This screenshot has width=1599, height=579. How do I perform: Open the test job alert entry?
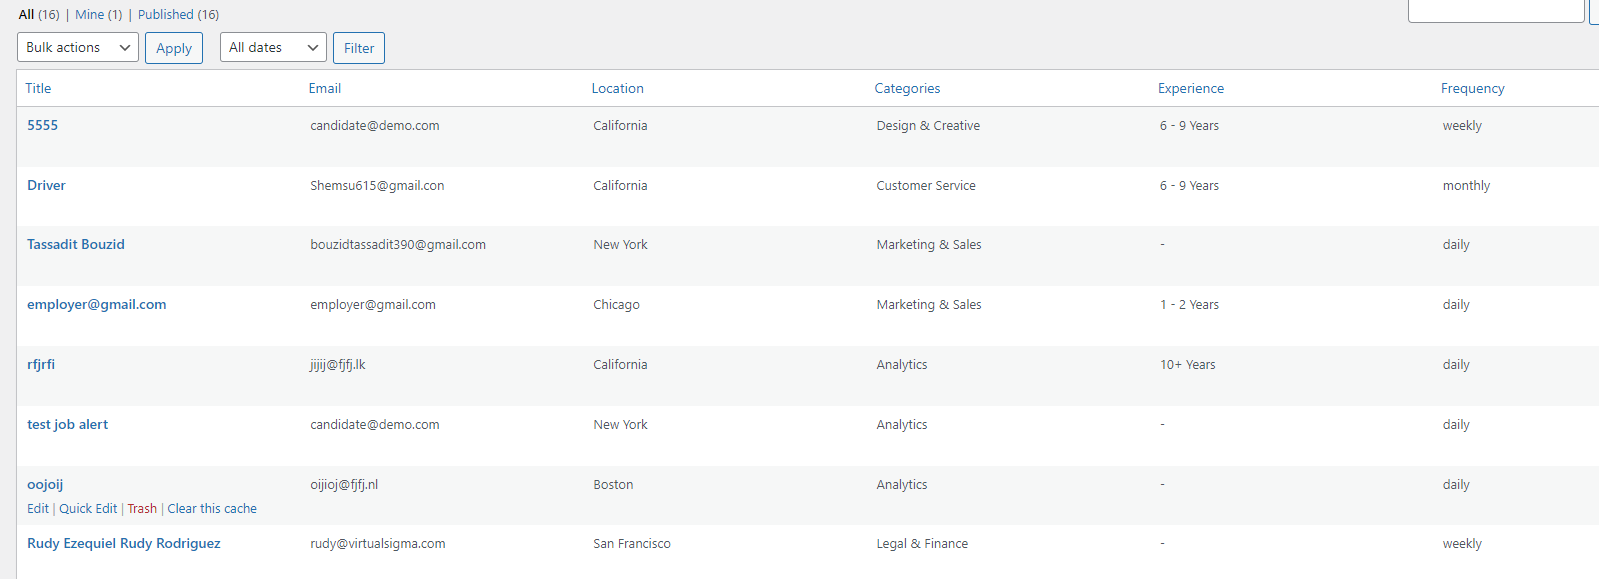tap(67, 425)
